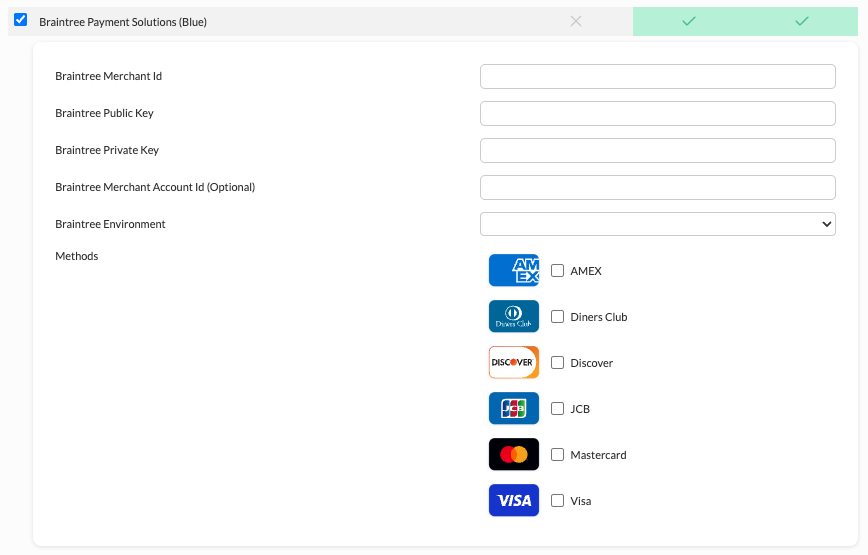868x555 pixels.
Task: Click the Mastercard label text
Action: point(598,455)
